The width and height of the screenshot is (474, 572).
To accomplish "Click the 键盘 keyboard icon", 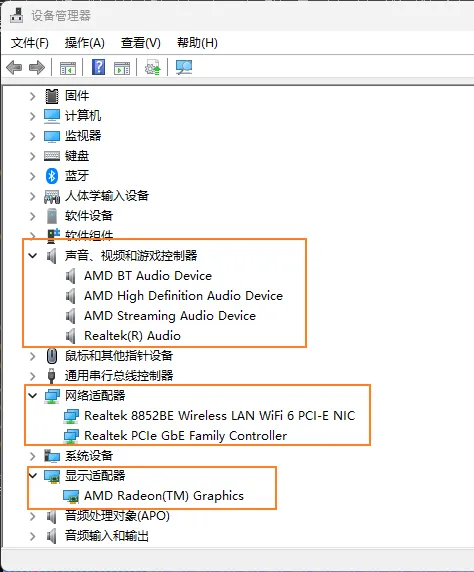I will pyautogui.click(x=52, y=156).
